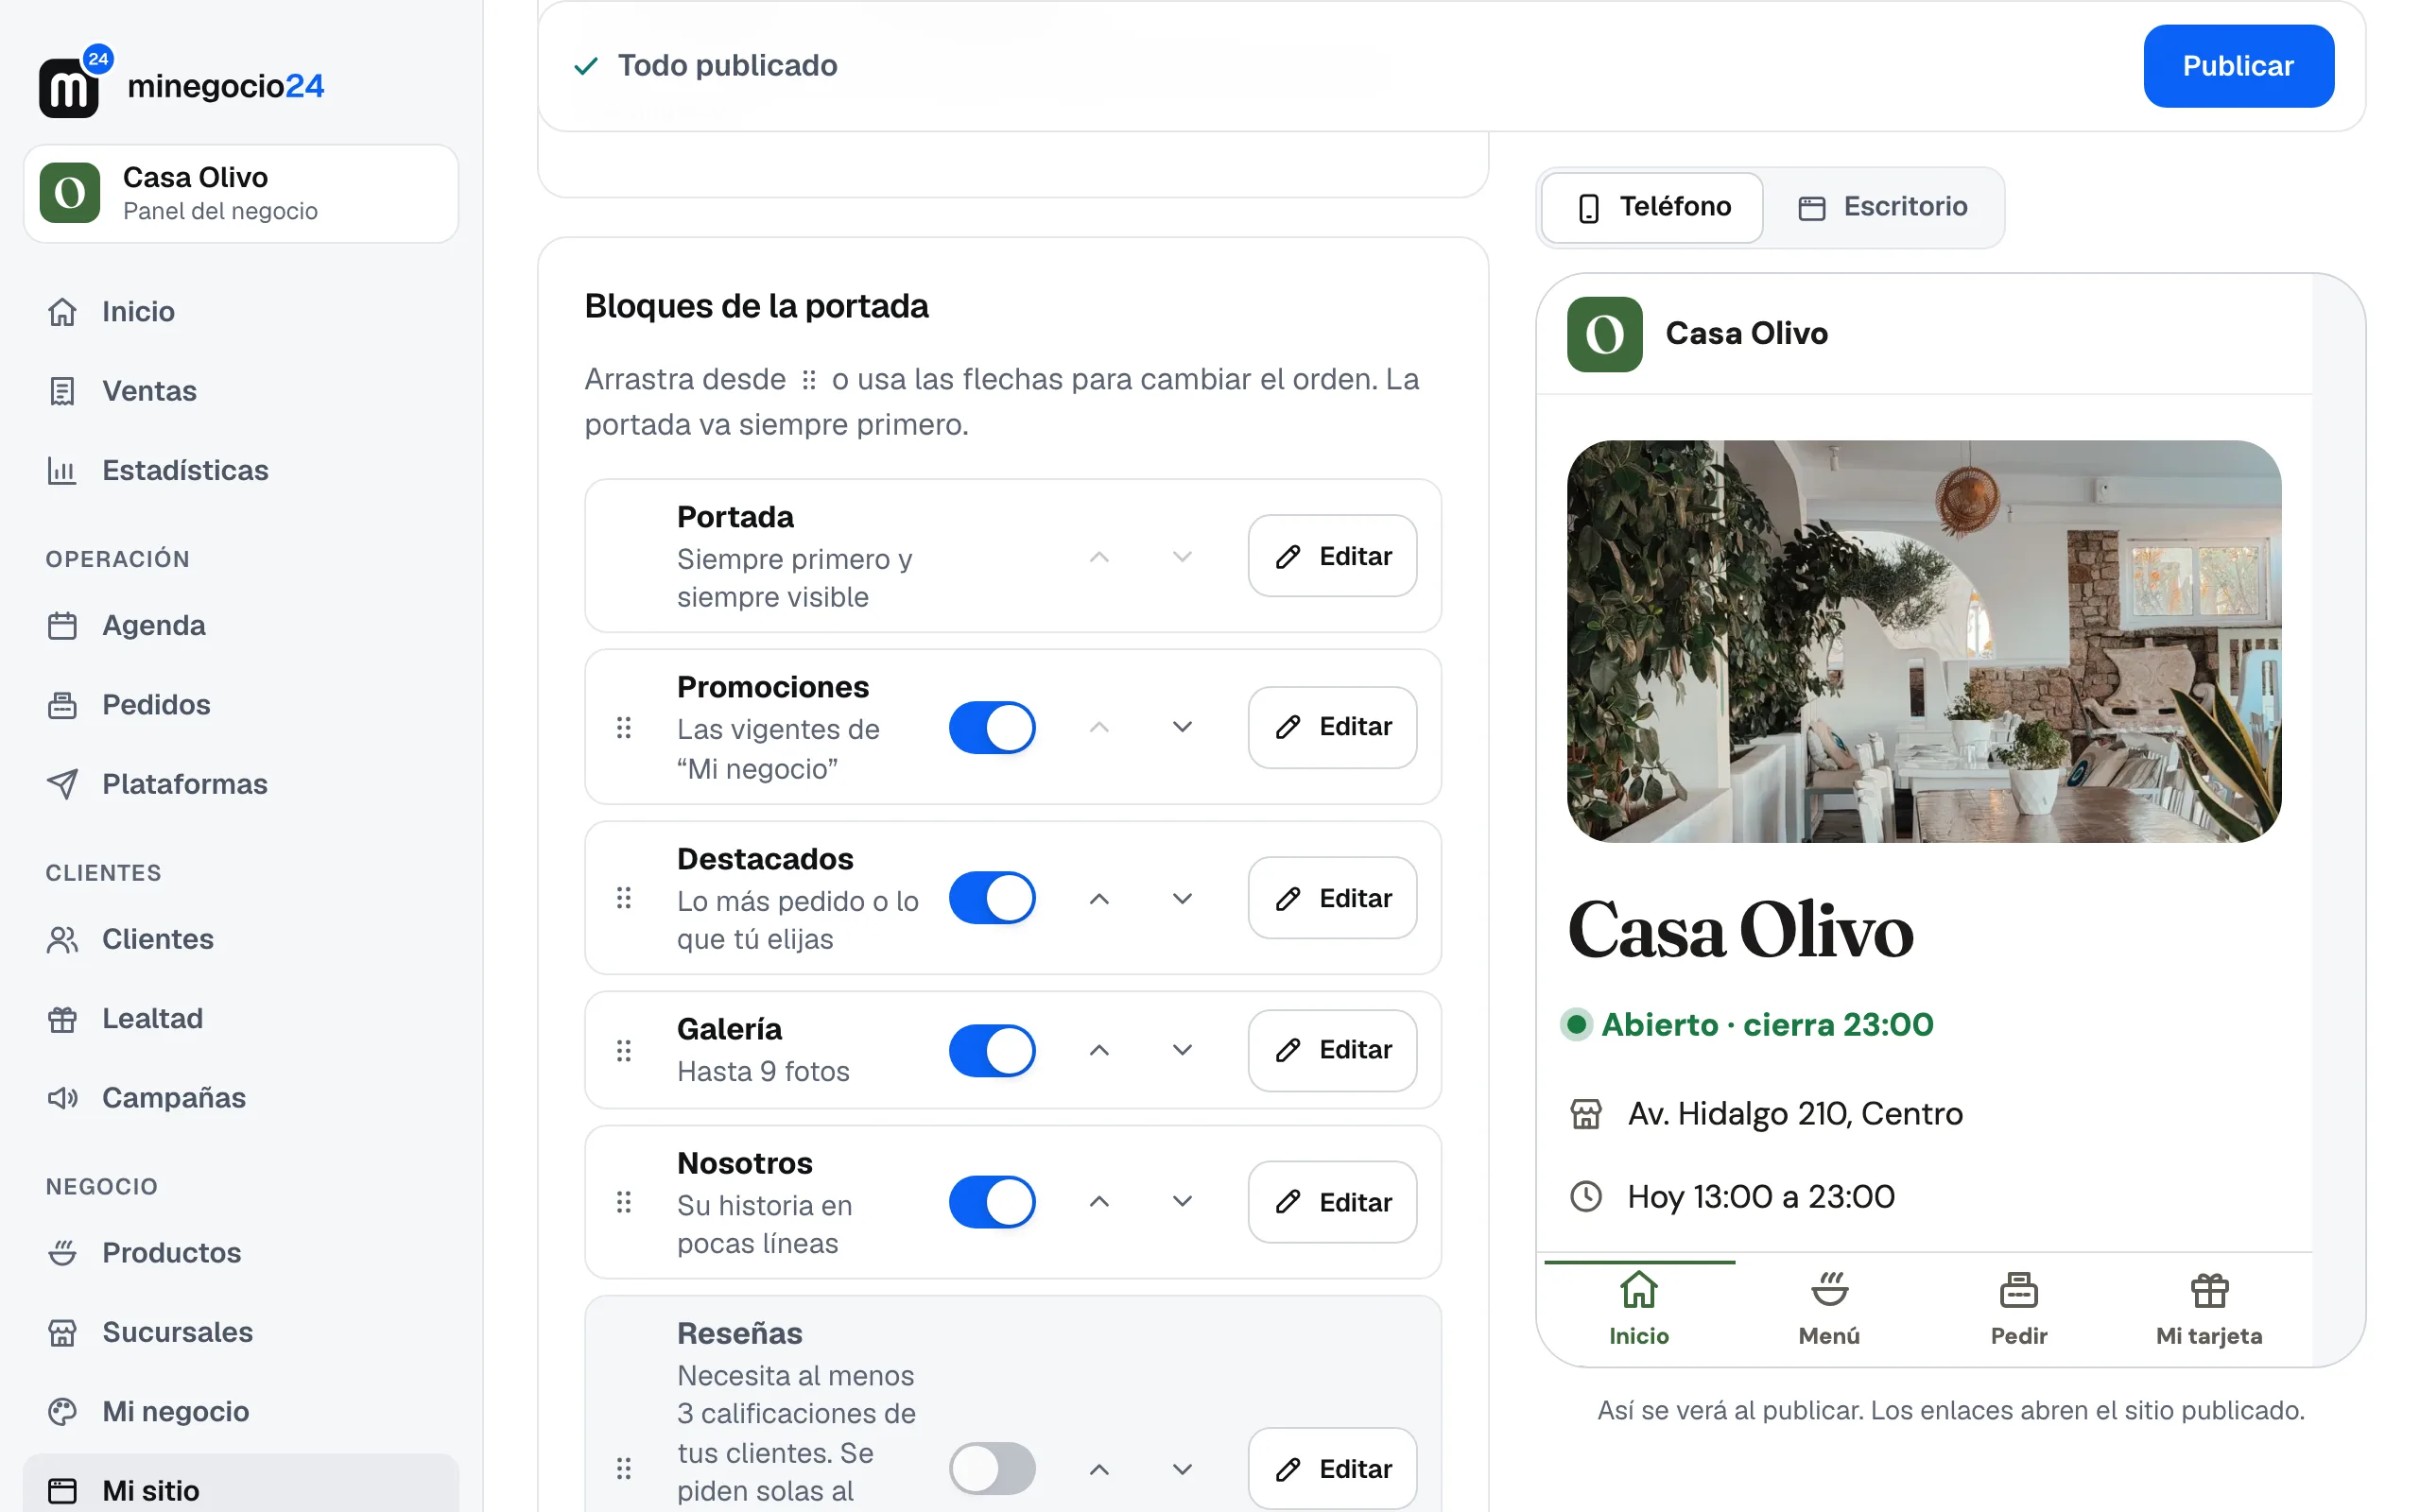This screenshot has height=1512, width=2420.
Task: Select Inicio tab in phone preview
Action: click(1639, 1308)
